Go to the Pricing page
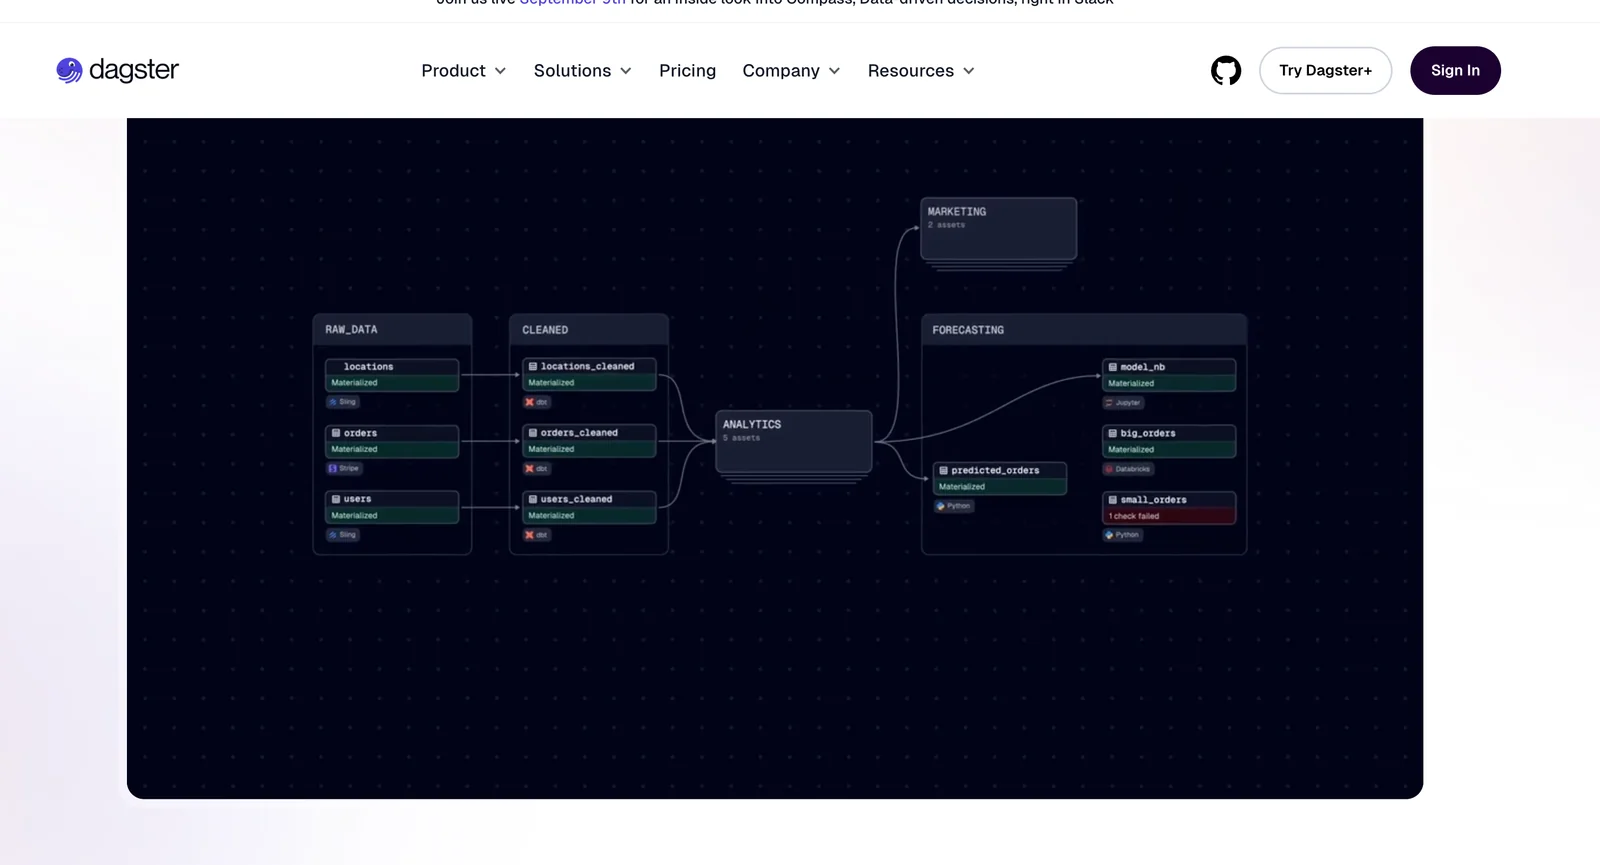This screenshot has width=1600, height=865. [687, 71]
